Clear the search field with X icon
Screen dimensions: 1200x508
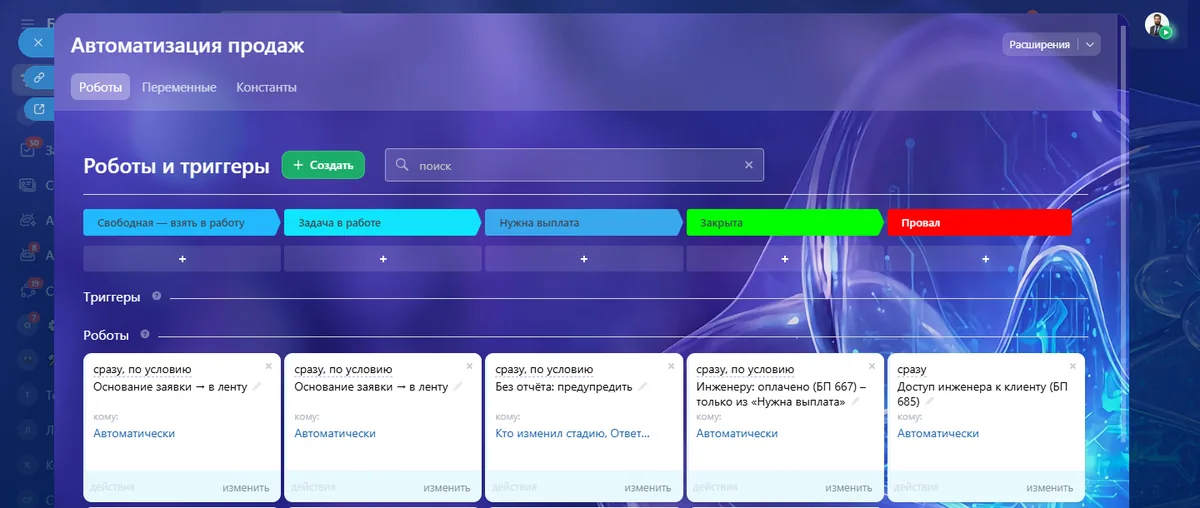point(749,165)
